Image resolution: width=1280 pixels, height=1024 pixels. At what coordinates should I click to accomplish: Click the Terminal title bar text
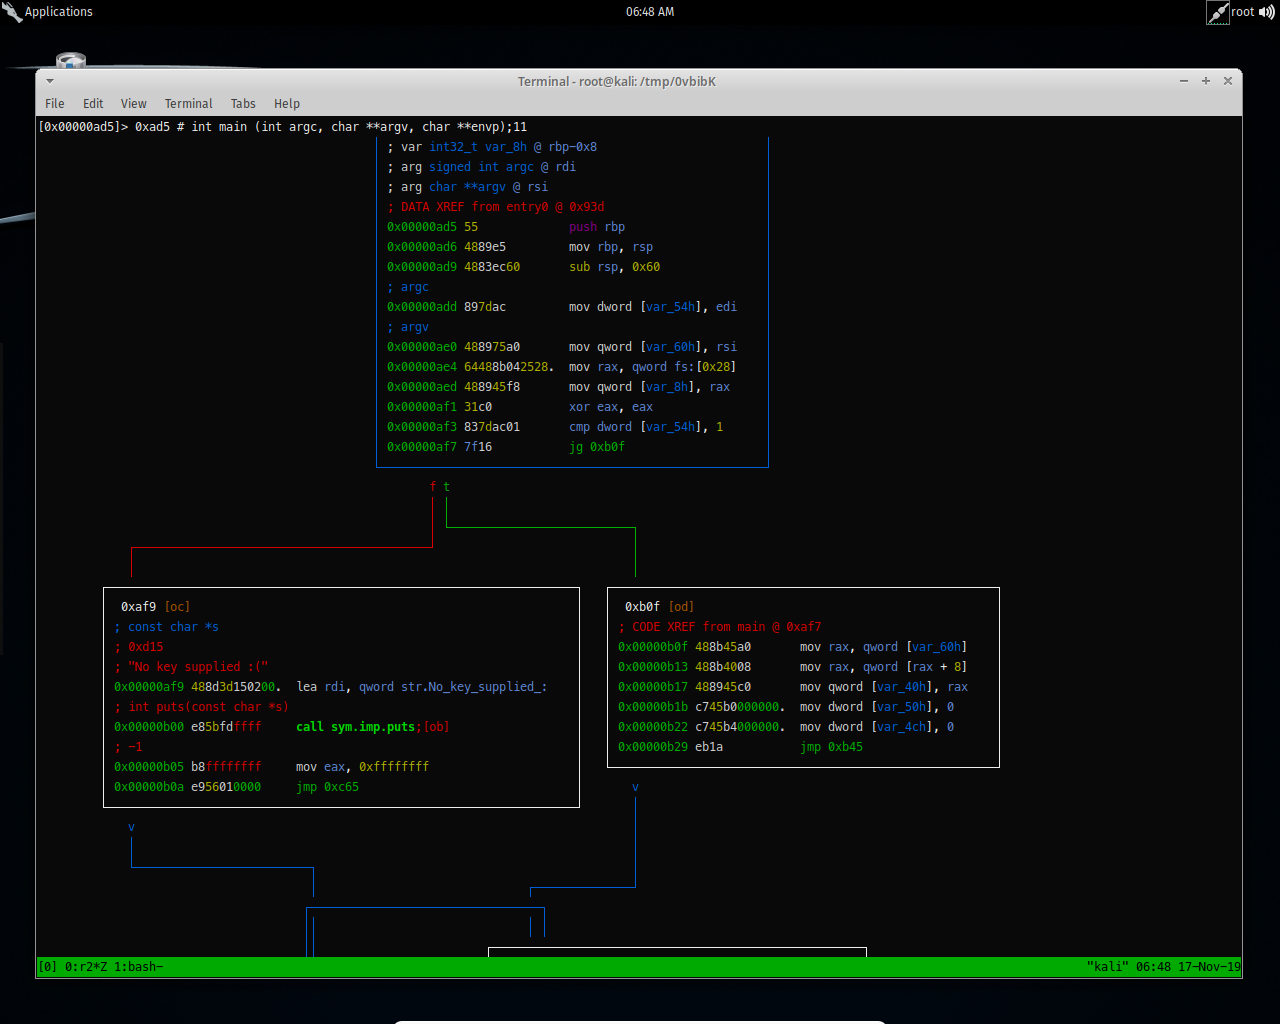617,82
